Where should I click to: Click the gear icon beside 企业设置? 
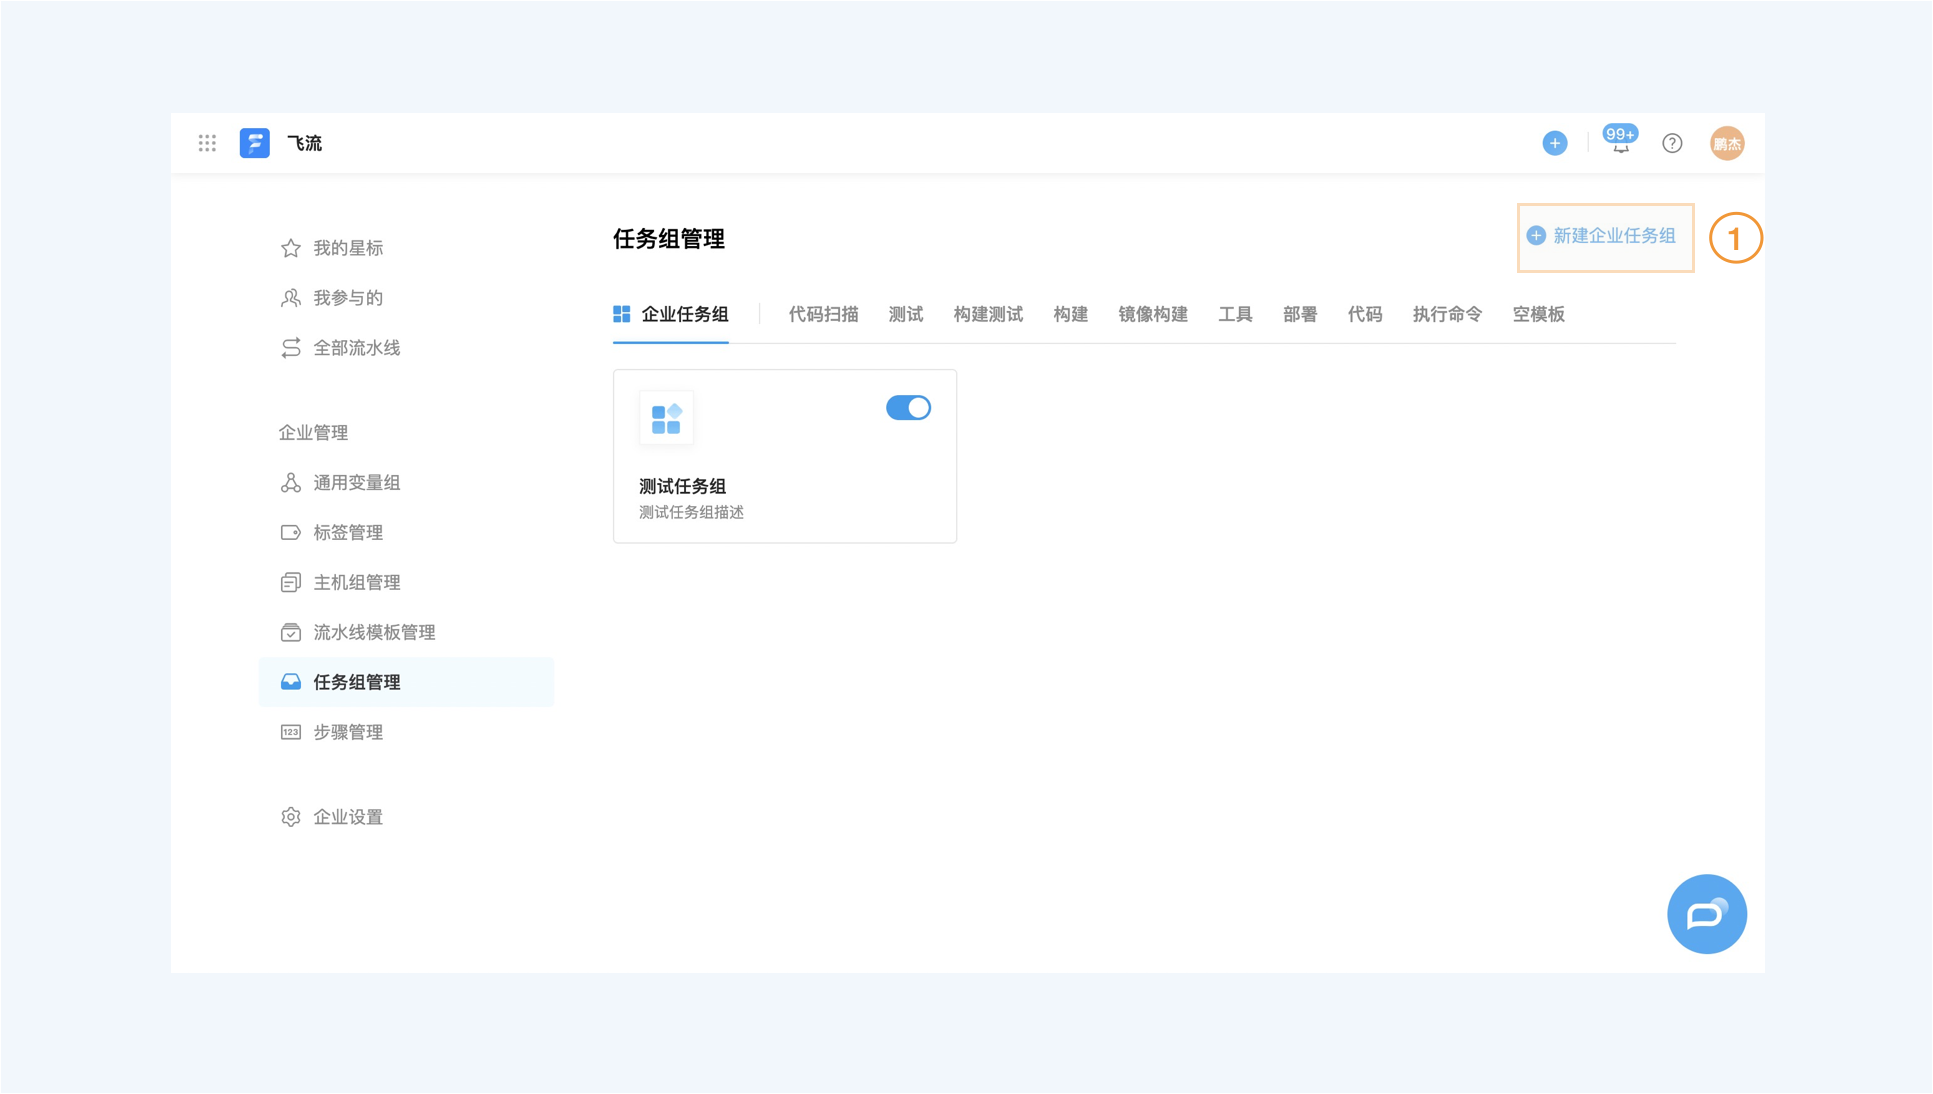(x=291, y=817)
